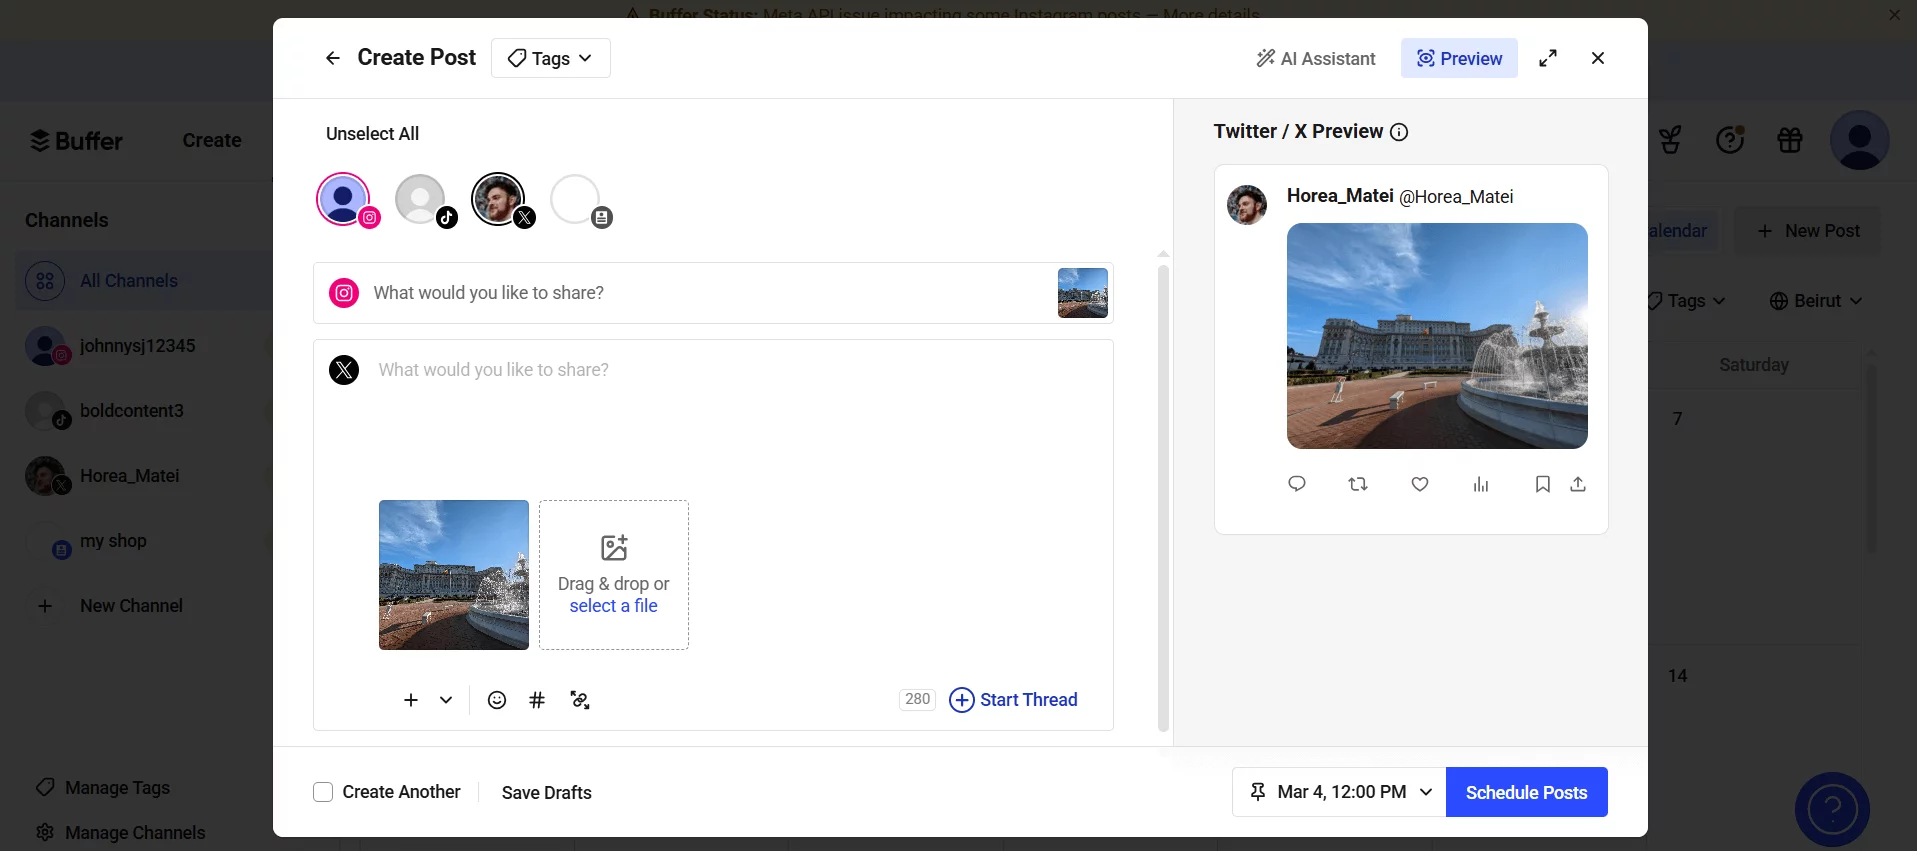Screen dimensions: 1917x851
Task: Click the retweet icon in tweet preview
Action: pos(1358,484)
